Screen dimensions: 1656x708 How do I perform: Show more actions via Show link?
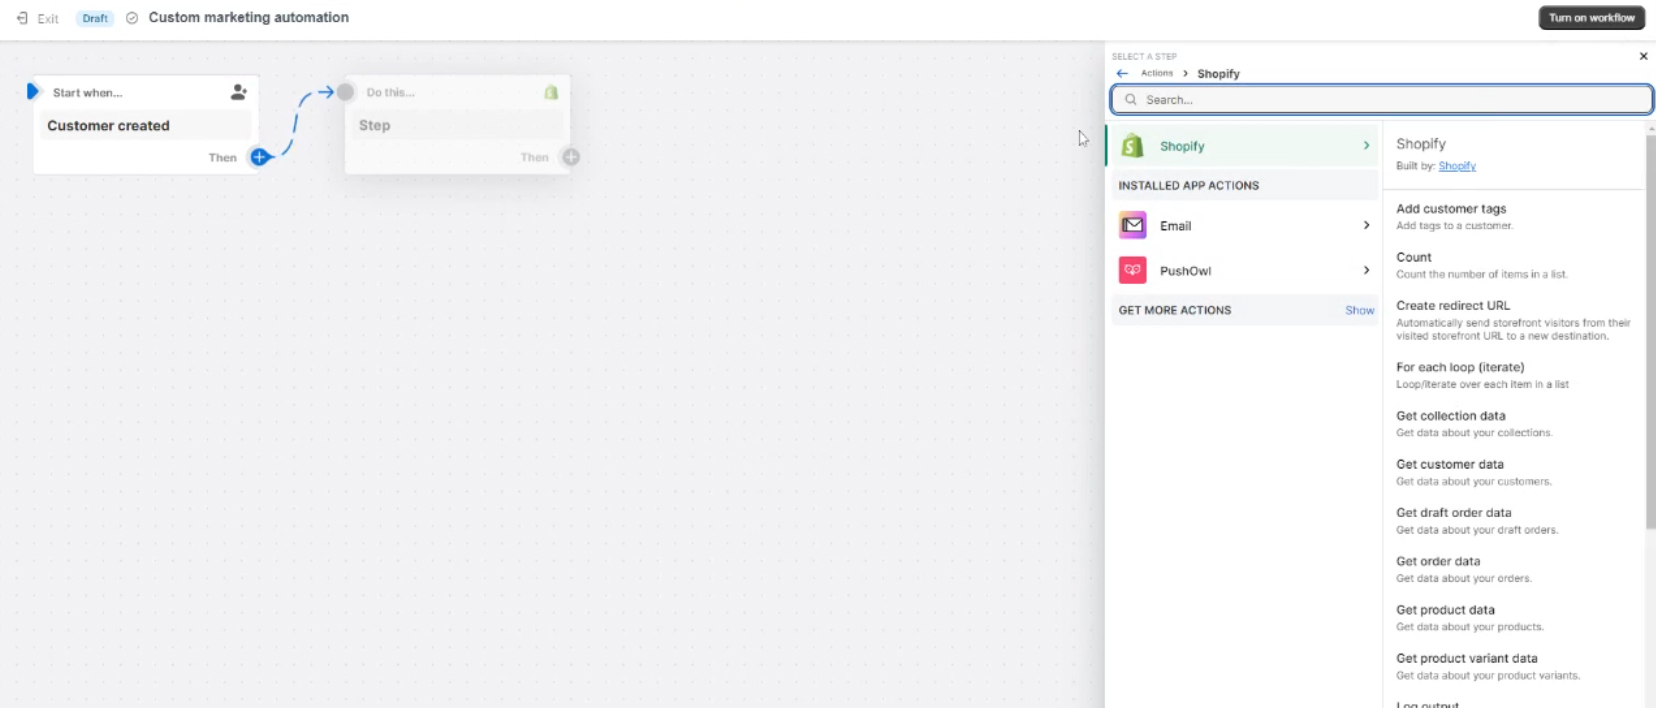coord(1359,310)
